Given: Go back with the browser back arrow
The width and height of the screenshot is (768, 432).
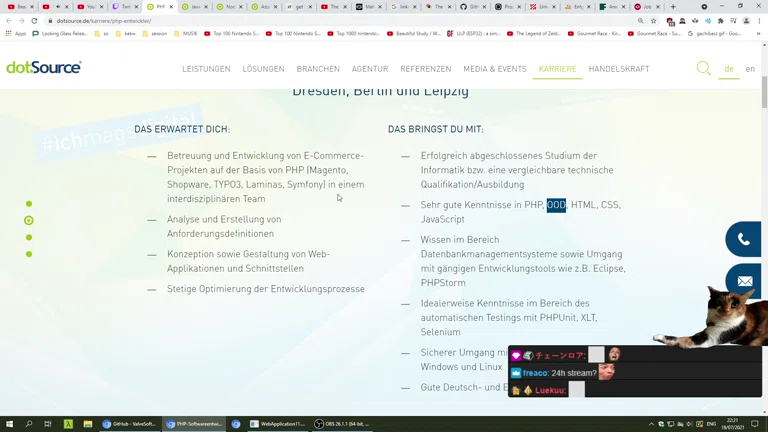Looking at the screenshot, I should pos(9,21).
